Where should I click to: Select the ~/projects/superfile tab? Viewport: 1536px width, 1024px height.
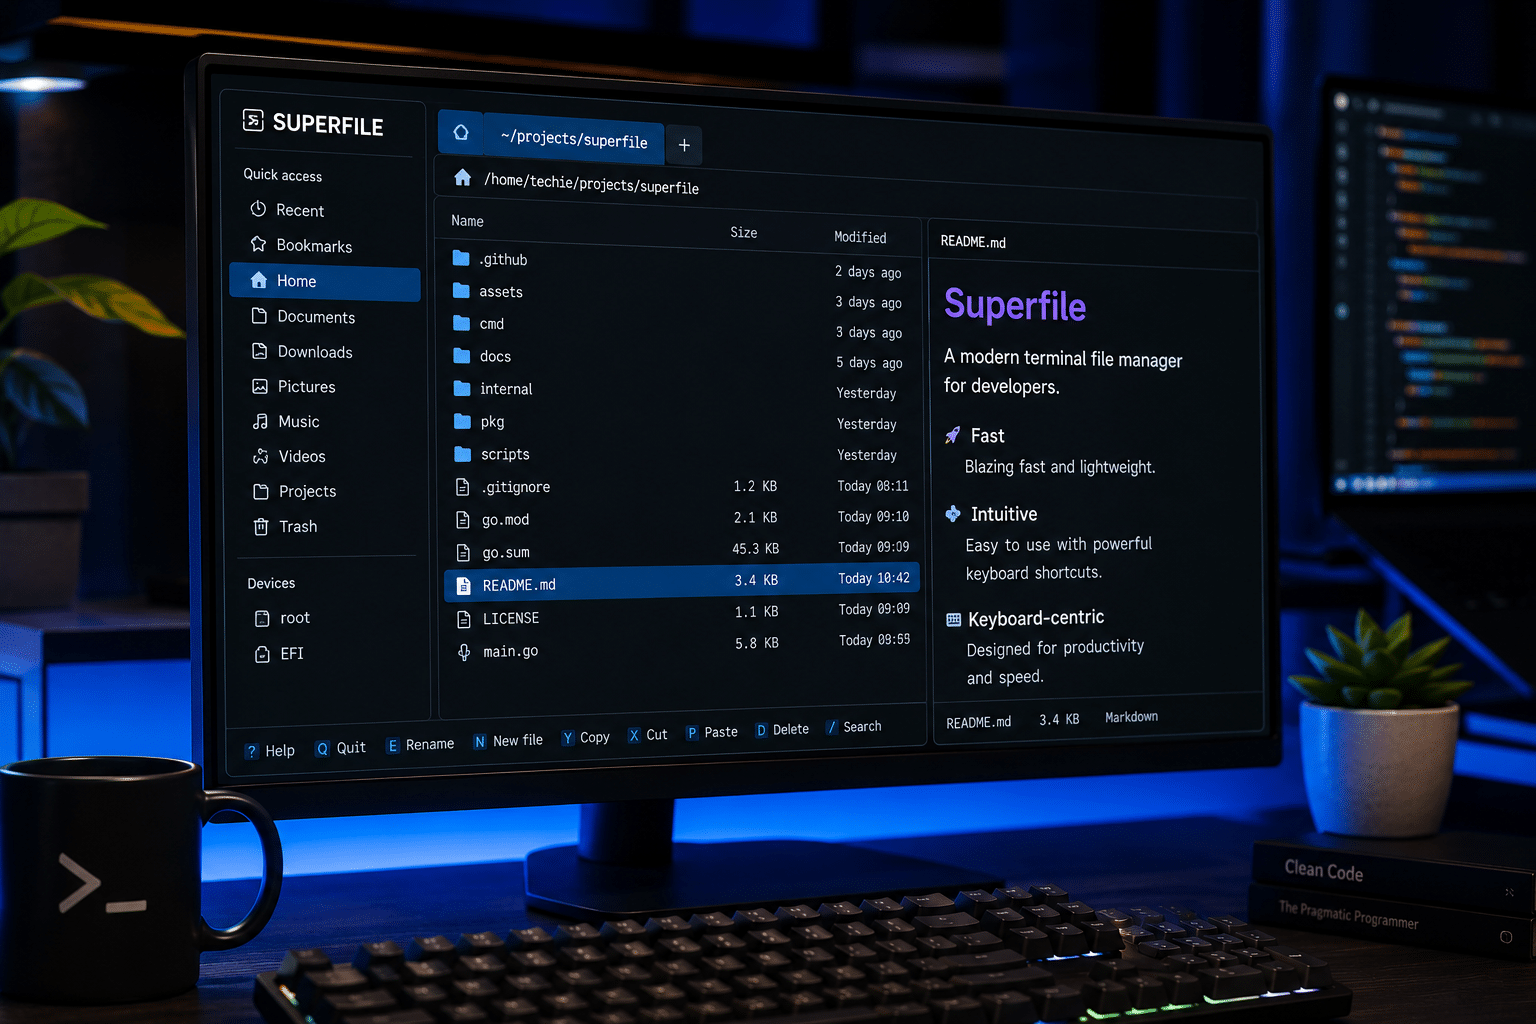pos(574,139)
